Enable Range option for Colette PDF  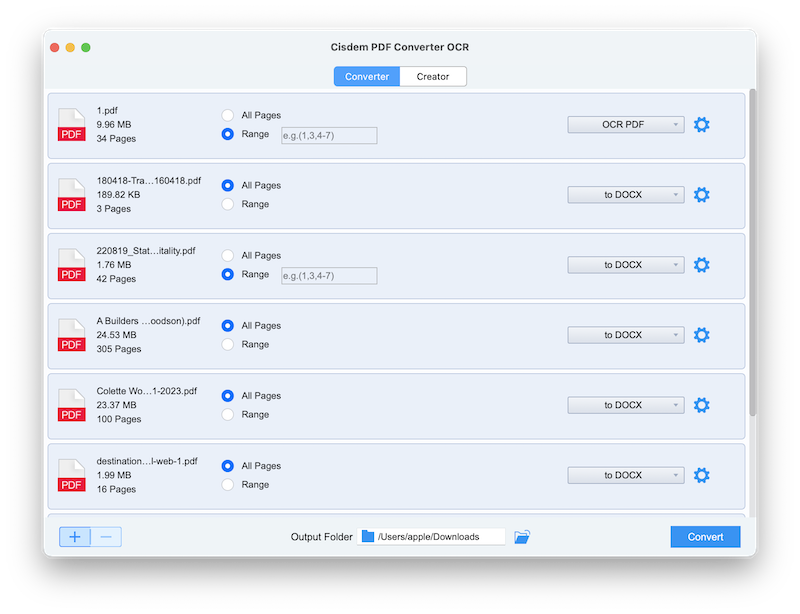pos(227,414)
